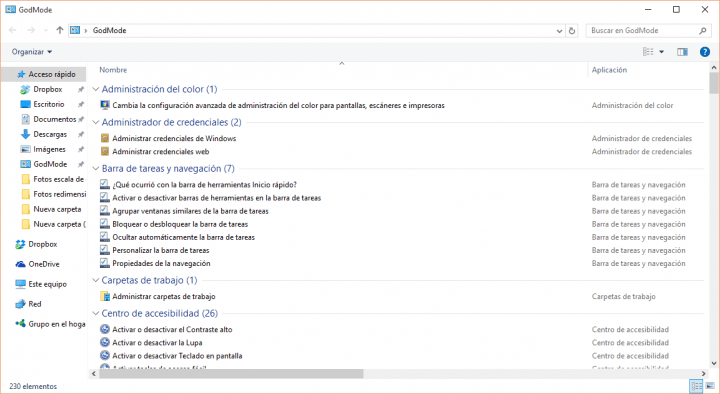This screenshot has height=394, width=720.
Task: Click the forward navigation arrow
Action: (31, 30)
